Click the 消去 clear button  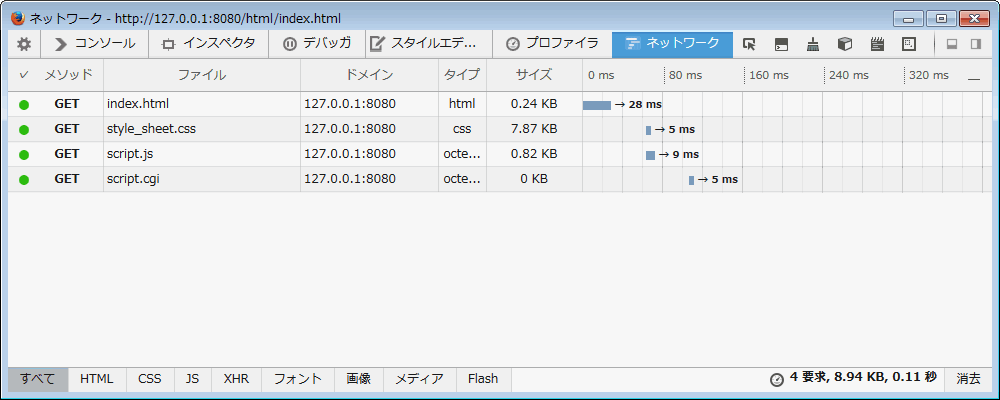(968, 379)
